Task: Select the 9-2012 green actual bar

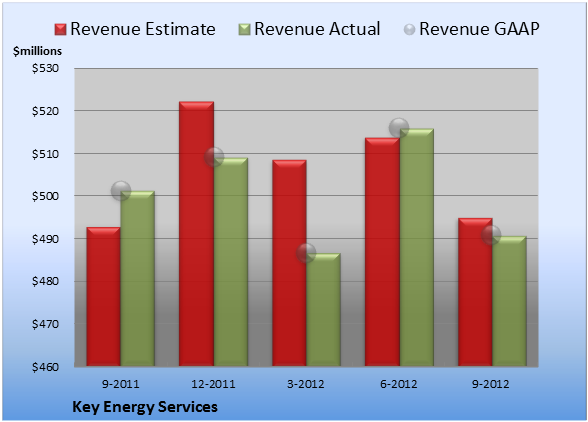Action: (509, 301)
